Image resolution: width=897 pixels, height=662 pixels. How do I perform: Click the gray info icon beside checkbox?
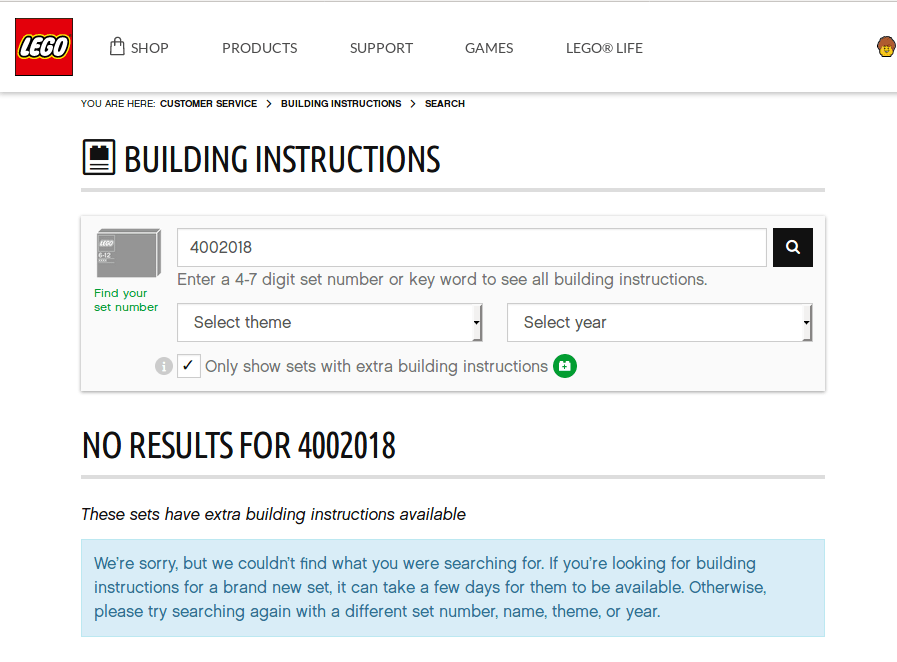(x=164, y=366)
